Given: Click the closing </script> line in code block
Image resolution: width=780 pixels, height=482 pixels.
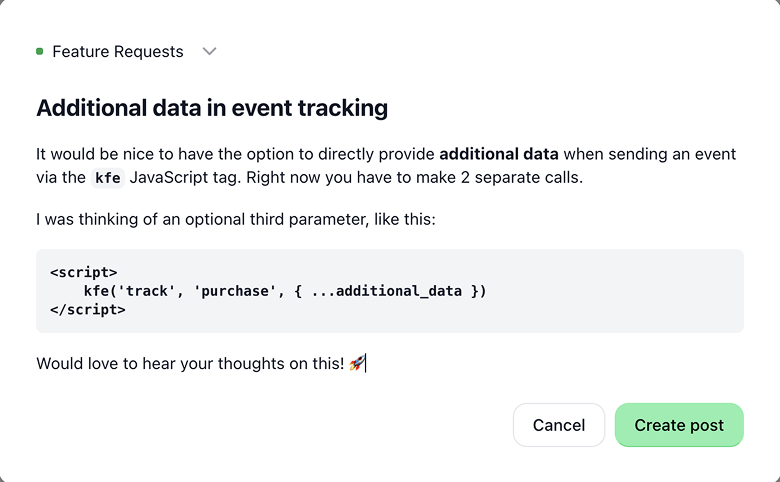Looking at the screenshot, I should click(88, 309).
